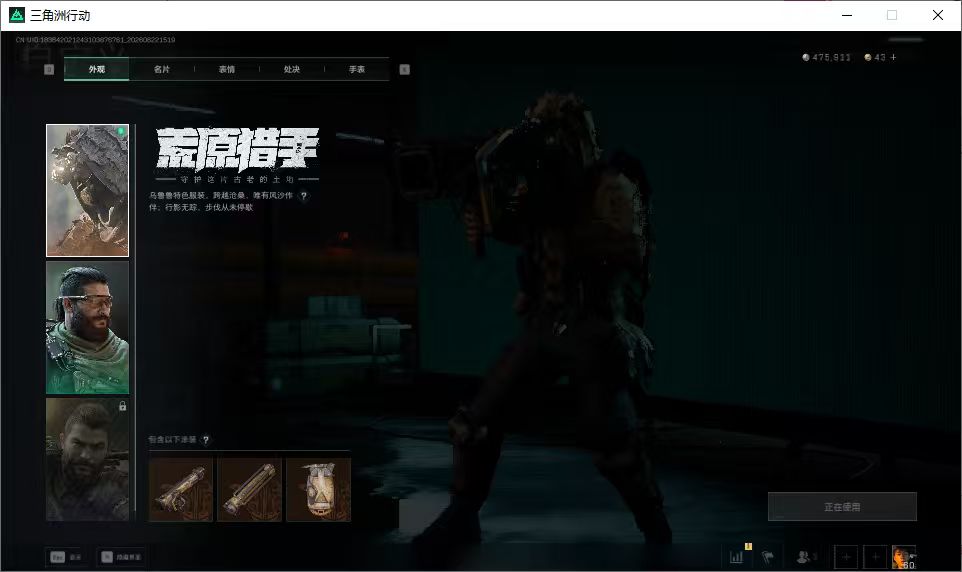
Task: Click the lock icon on third skin
Action: [x=122, y=406]
